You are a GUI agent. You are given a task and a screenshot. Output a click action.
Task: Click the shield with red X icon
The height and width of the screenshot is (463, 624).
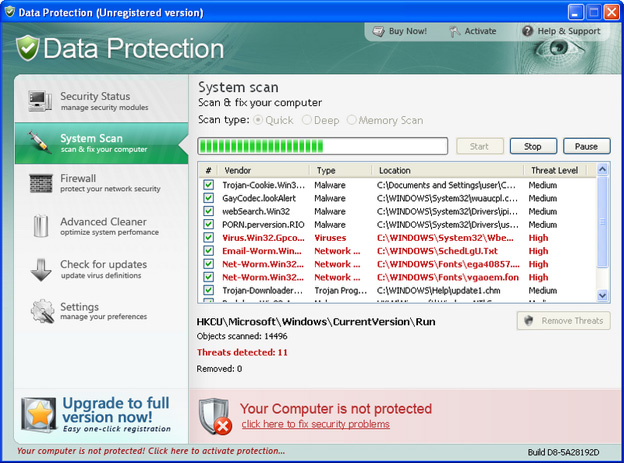215,417
